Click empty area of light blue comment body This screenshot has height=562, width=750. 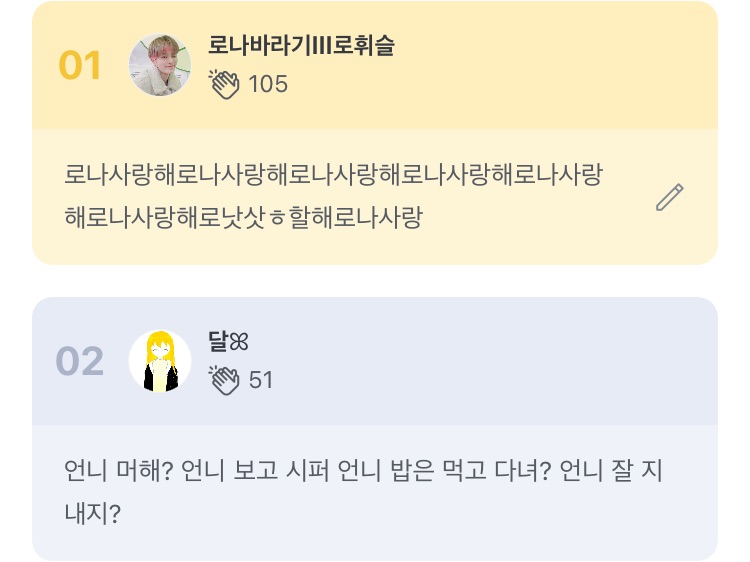[450, 520]
